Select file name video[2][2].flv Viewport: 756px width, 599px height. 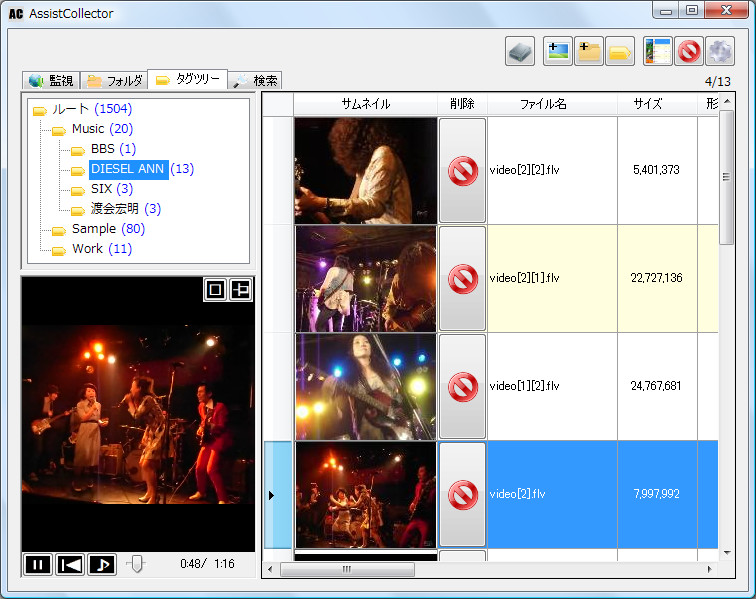tap(524, 170)
